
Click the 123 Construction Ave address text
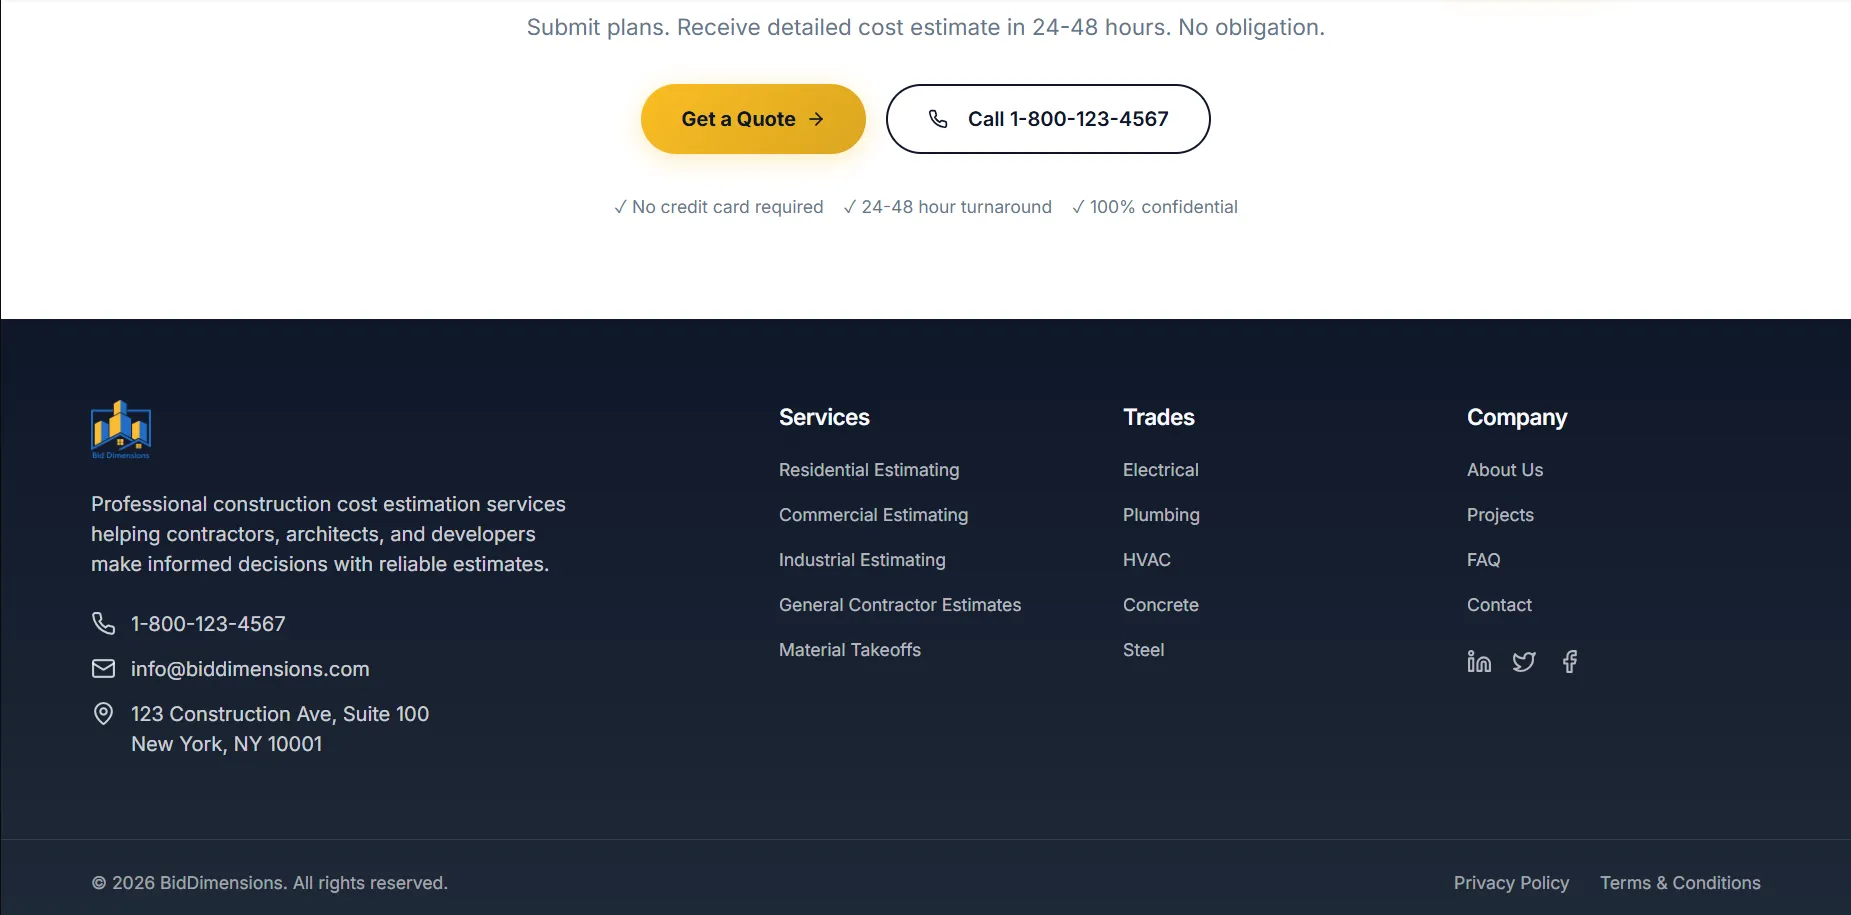point(280,729)
